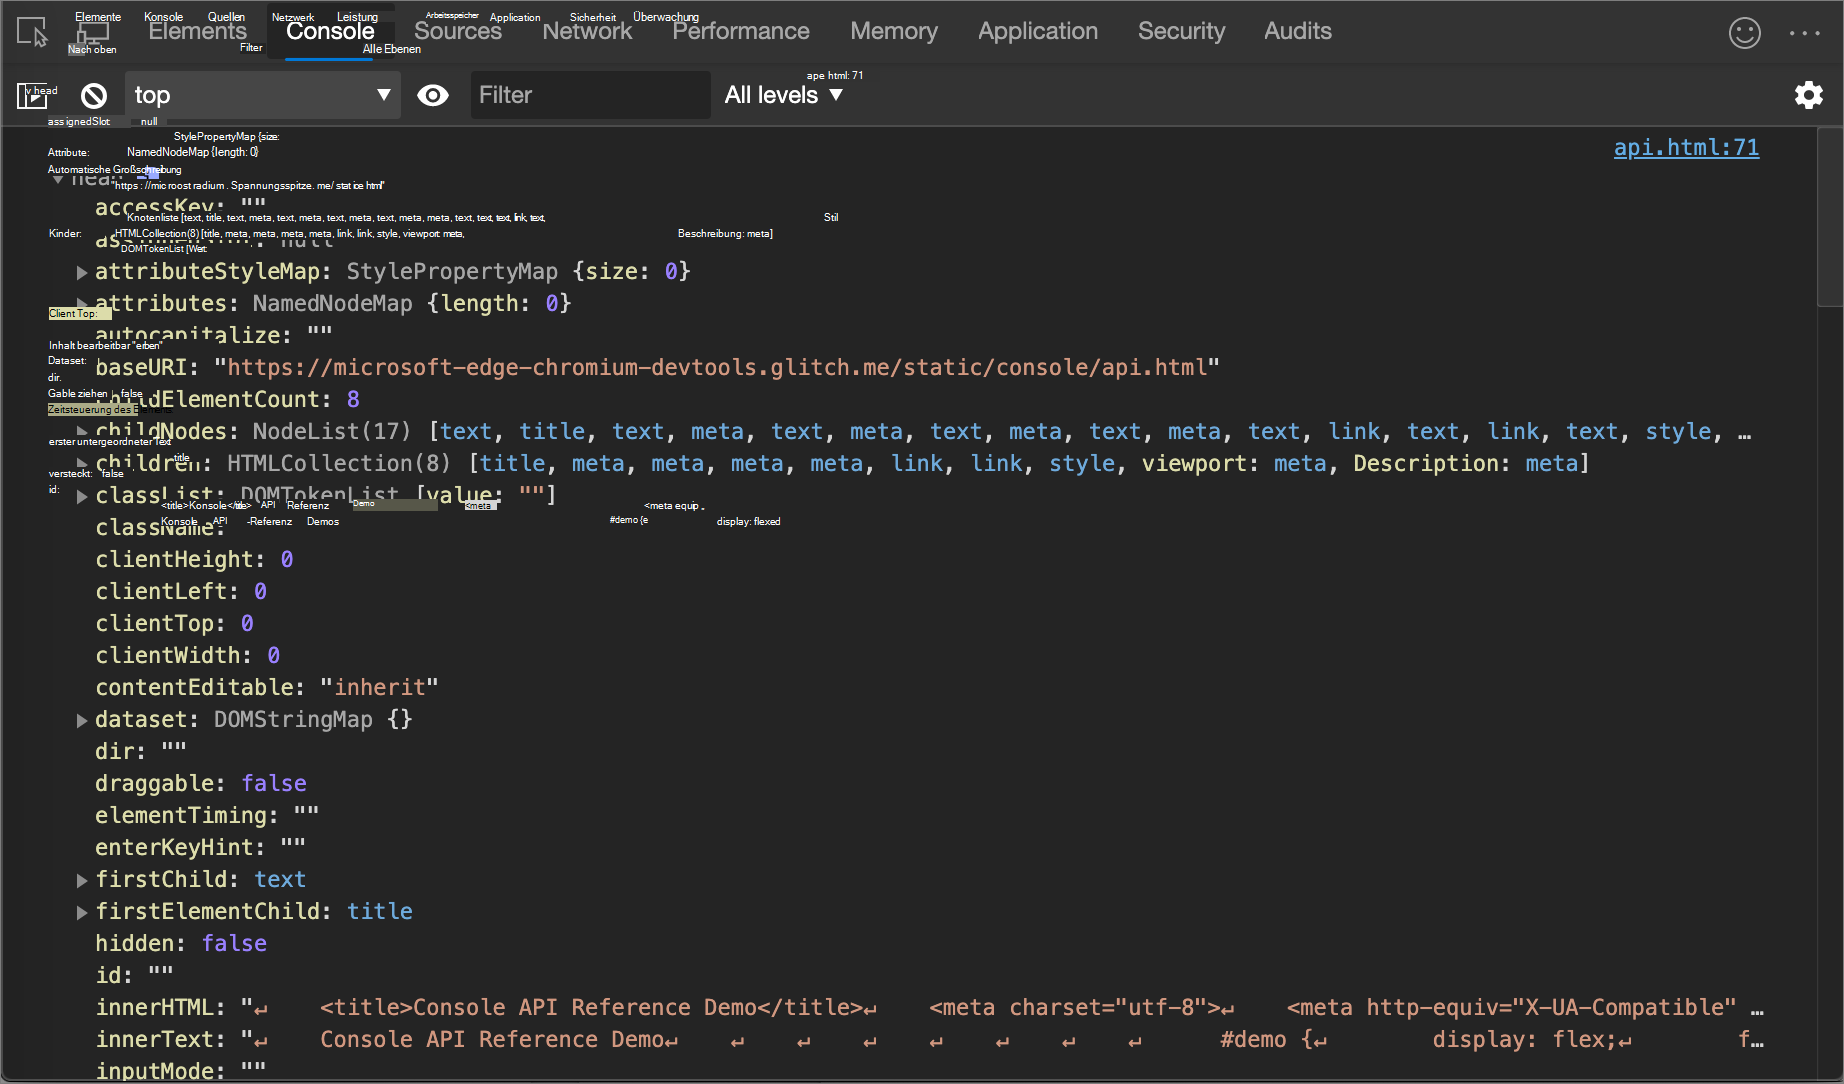Open the api.html:71 source link
Screen dimensions: 1844x1084
tap(1686, 148)
